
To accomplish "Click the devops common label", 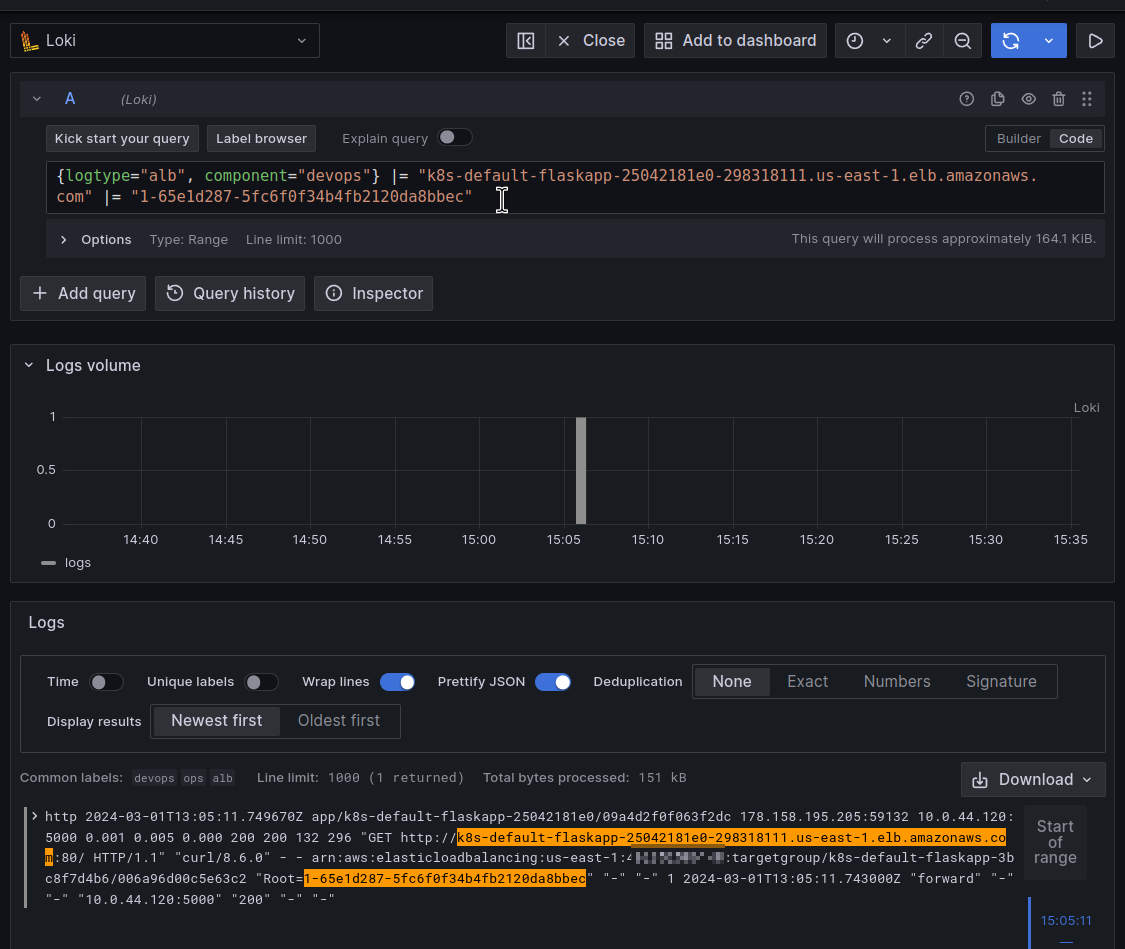I will click(x=154, y=778).
